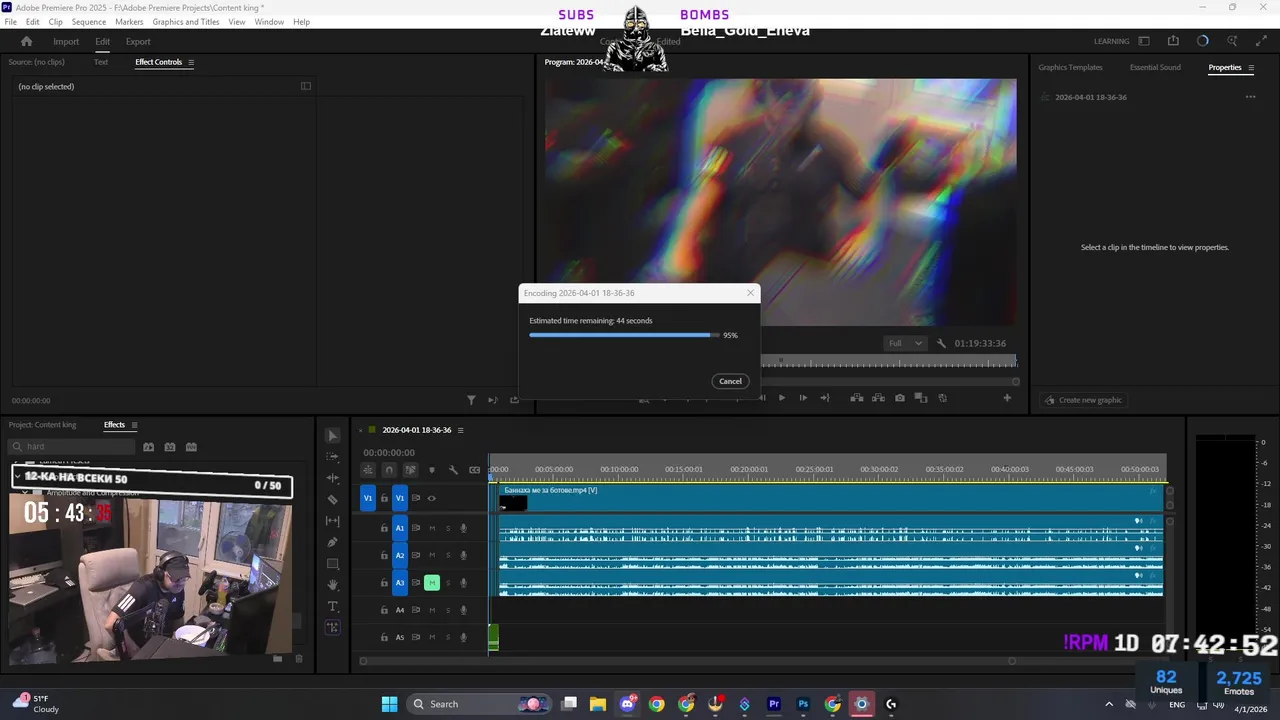Image resolution: width=1280 pixels, height=720 pixels.
Task: Click the encoding progress bar at 95%
Action: 623,335
